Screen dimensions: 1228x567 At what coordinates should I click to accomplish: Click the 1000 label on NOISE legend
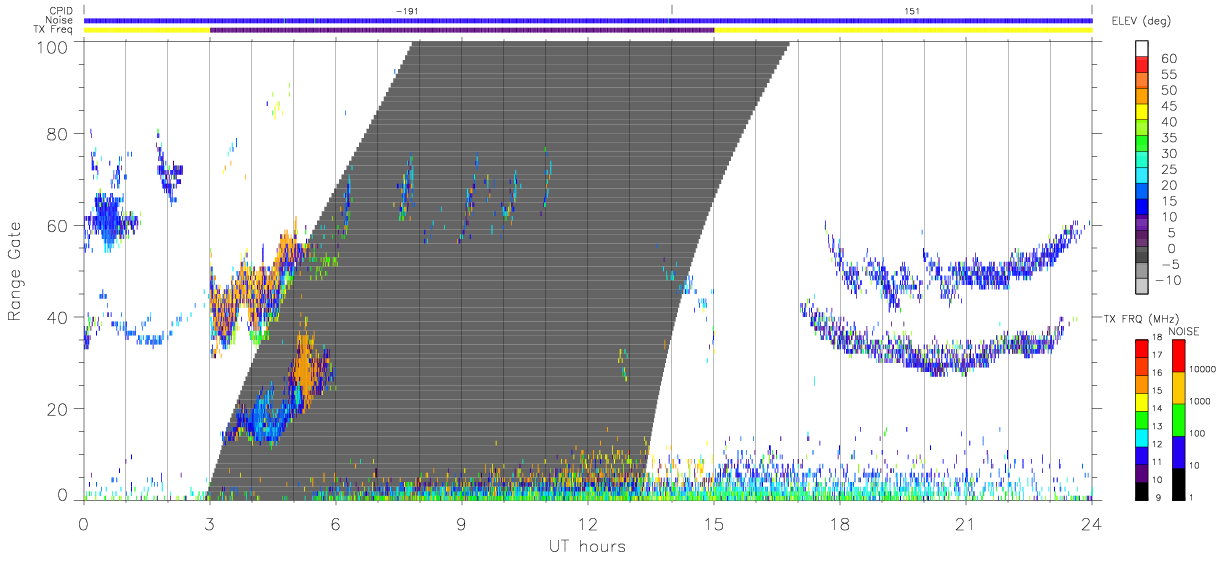tap(1199, 401)
